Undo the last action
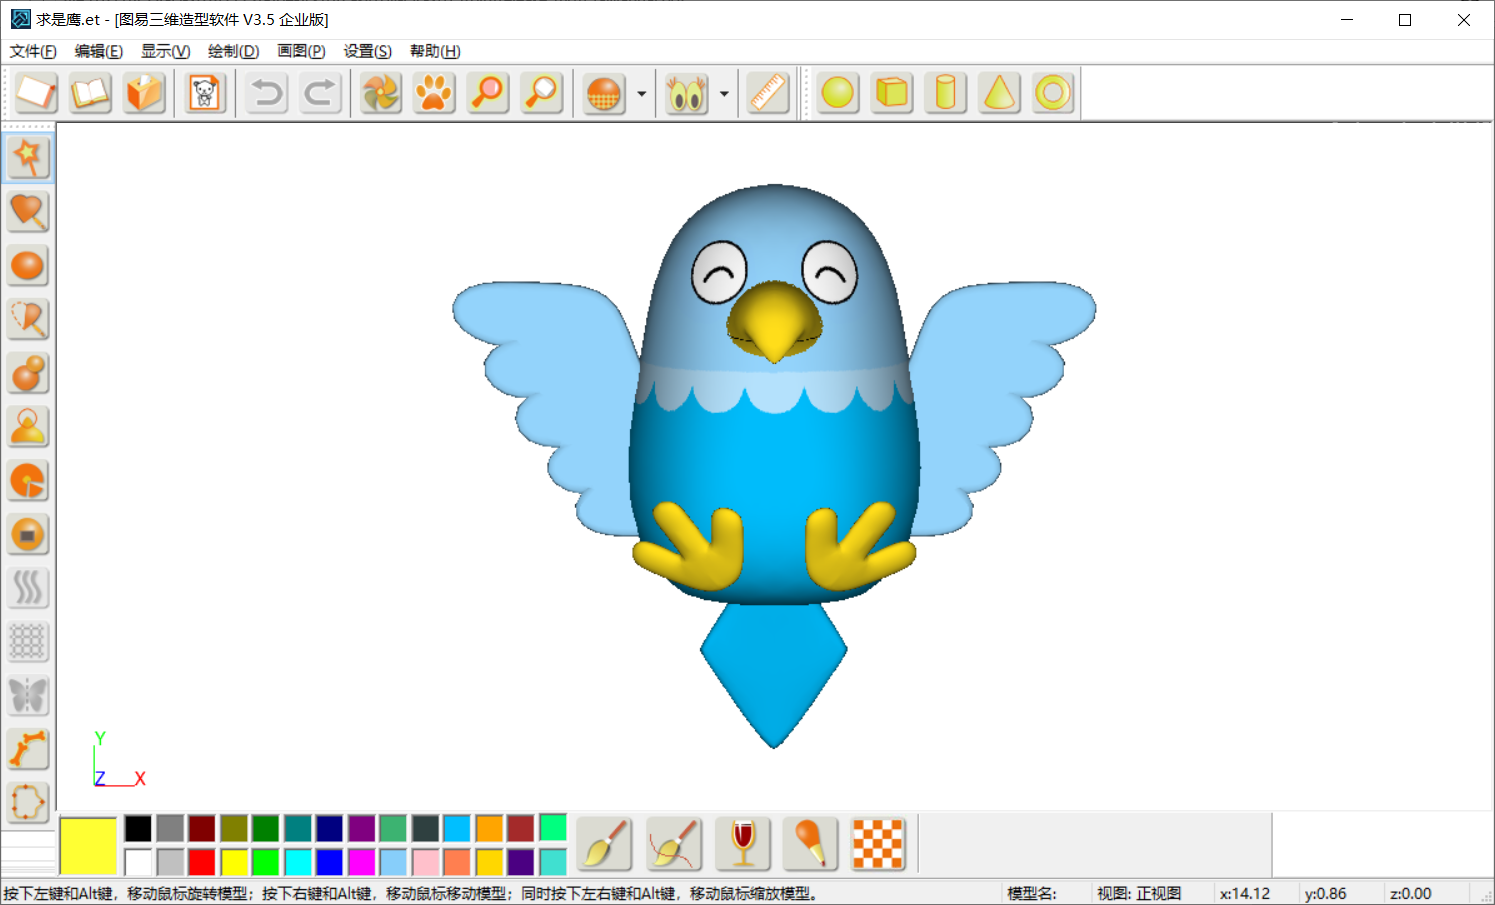The width and height of the screenshot is (1495, 905). tap(267, 94)
